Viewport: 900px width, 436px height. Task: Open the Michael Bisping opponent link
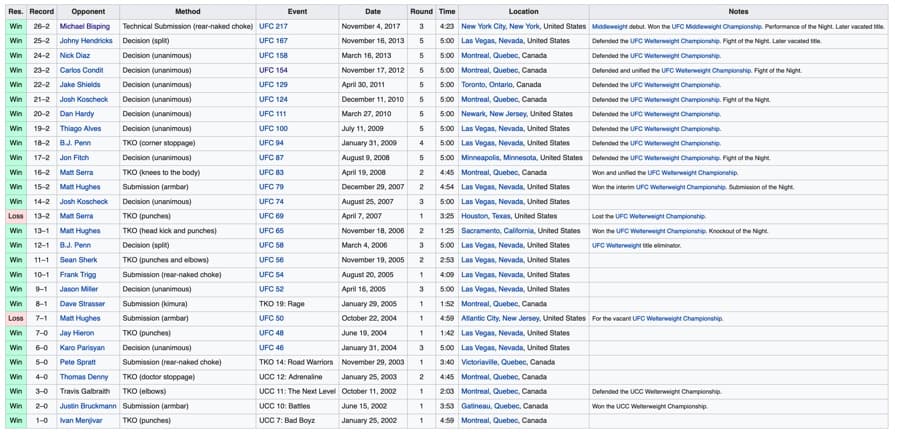click(85, 26)
